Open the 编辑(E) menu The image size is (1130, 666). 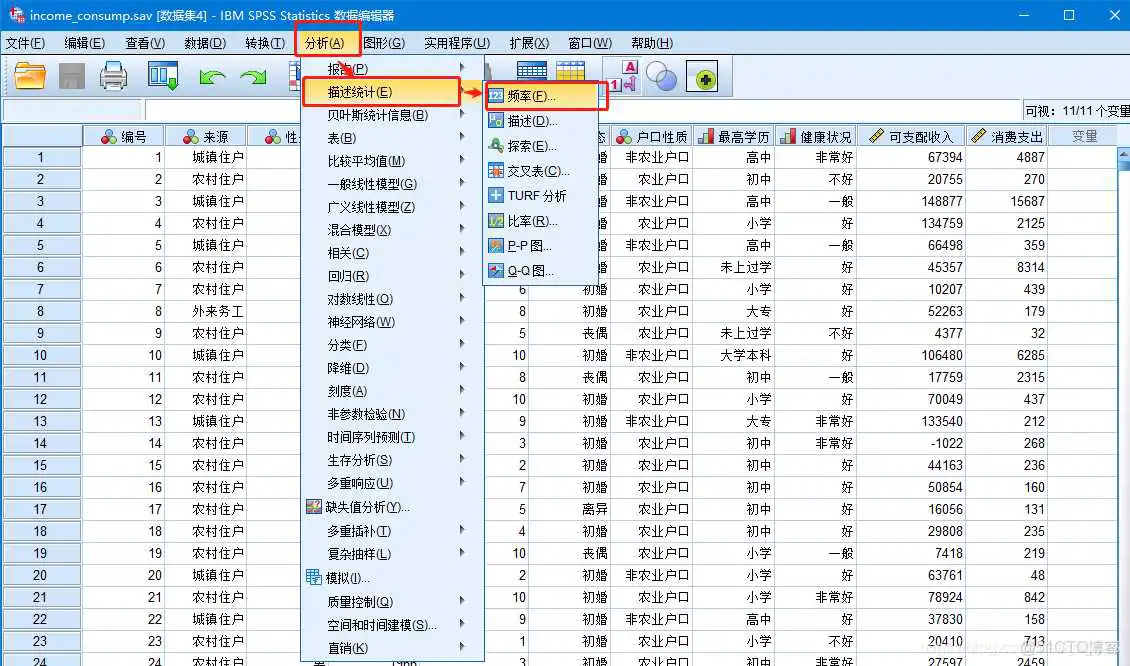[x=84, y=43]
